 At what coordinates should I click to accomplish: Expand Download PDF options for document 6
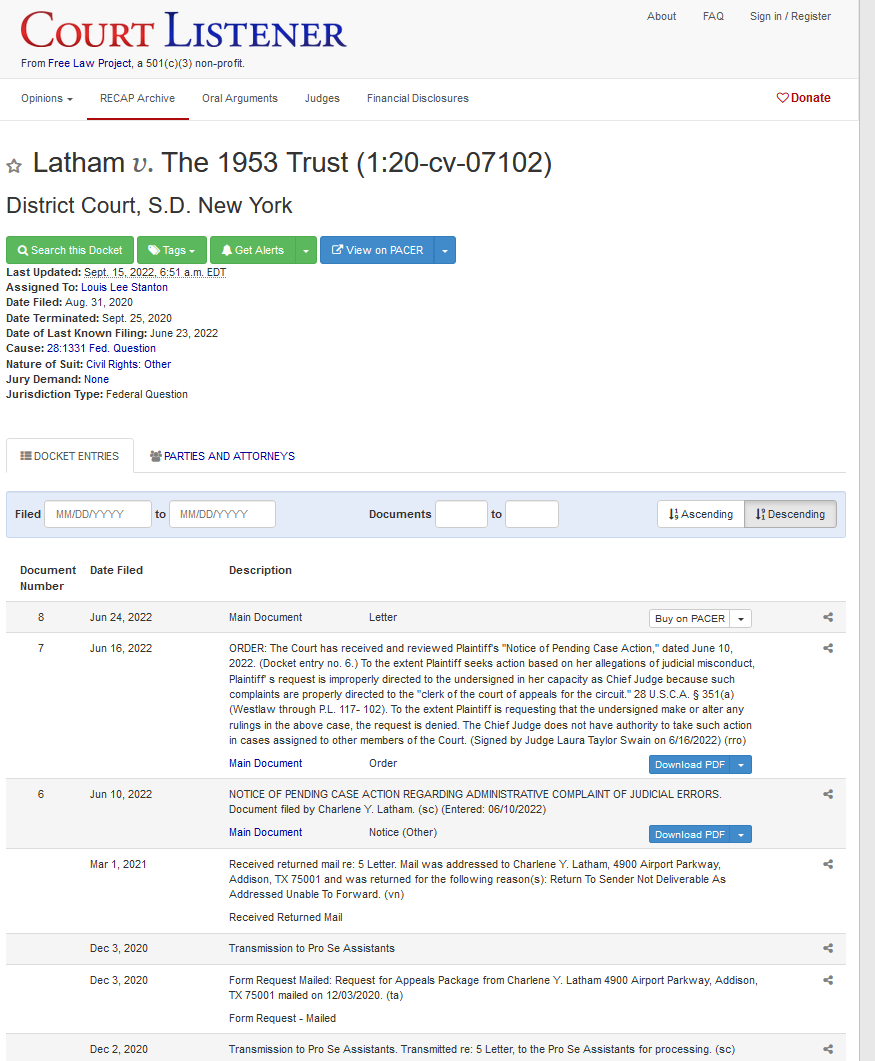click(741, 834)
